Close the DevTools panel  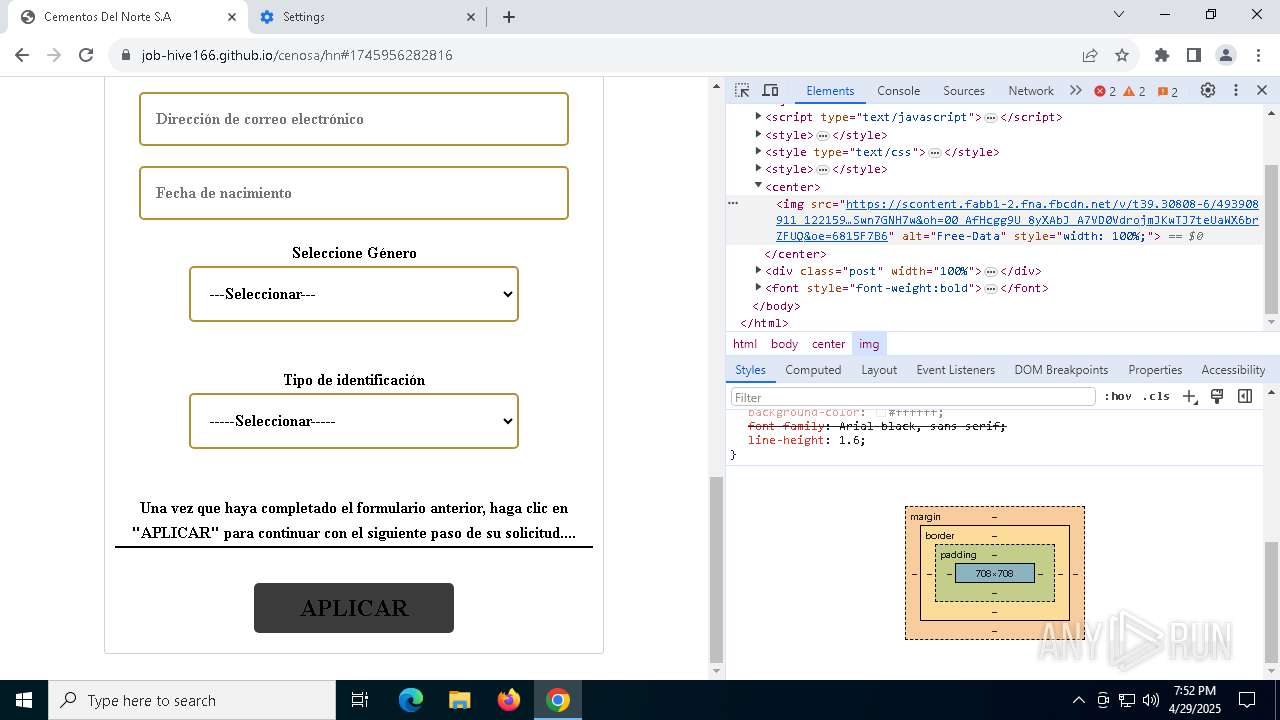click(x=1262, y=90)
